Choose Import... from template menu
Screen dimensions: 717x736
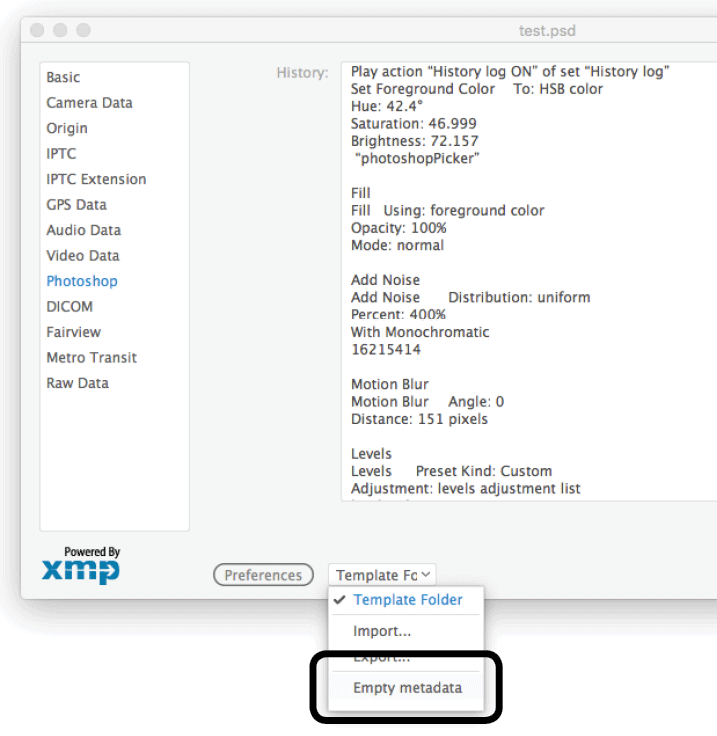(382, 631)
